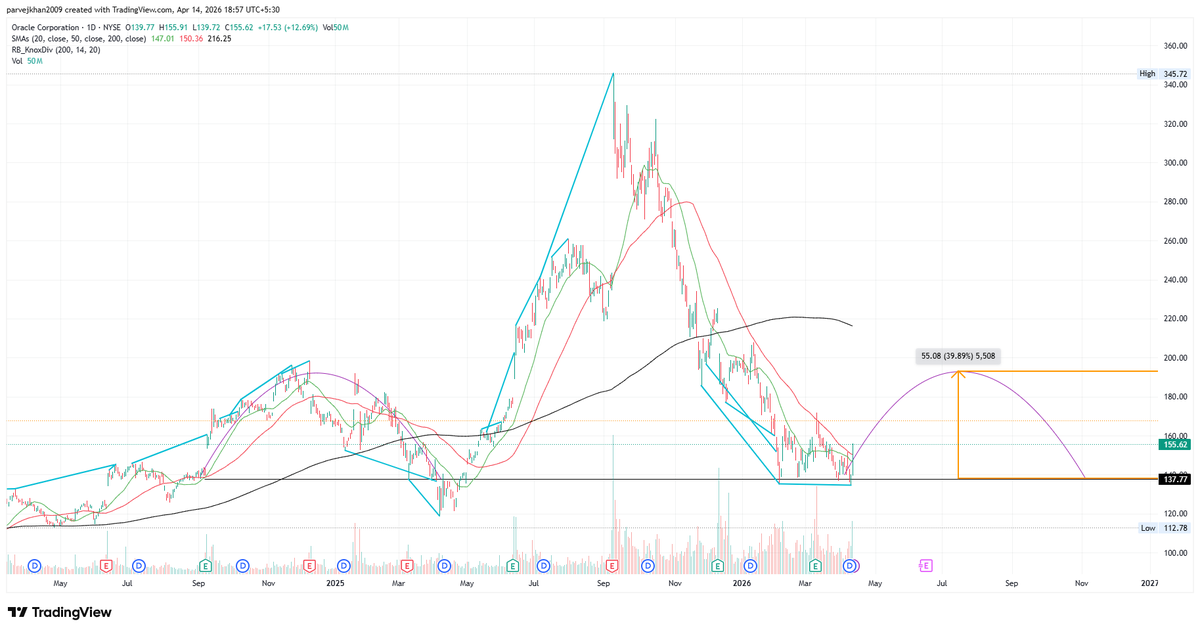Click the 2025 time axis label
This screenshot has height=632, width=1200.
334,582
